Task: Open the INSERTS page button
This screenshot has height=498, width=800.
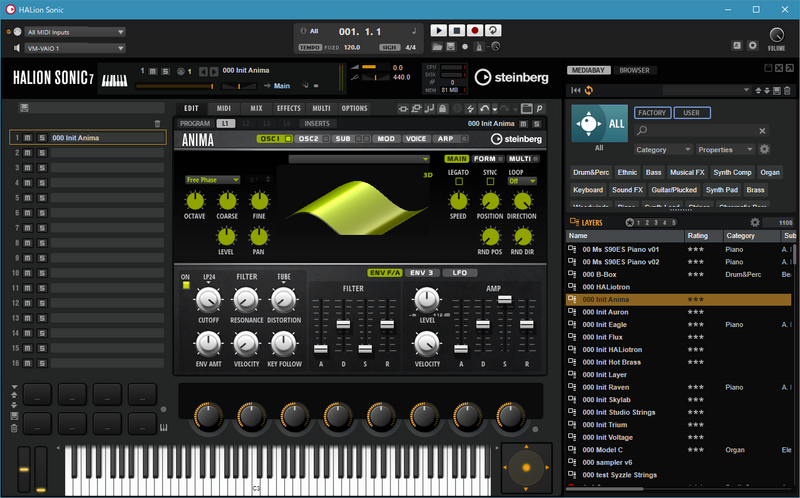Action: pyautogui.click(x=317, y=123)
